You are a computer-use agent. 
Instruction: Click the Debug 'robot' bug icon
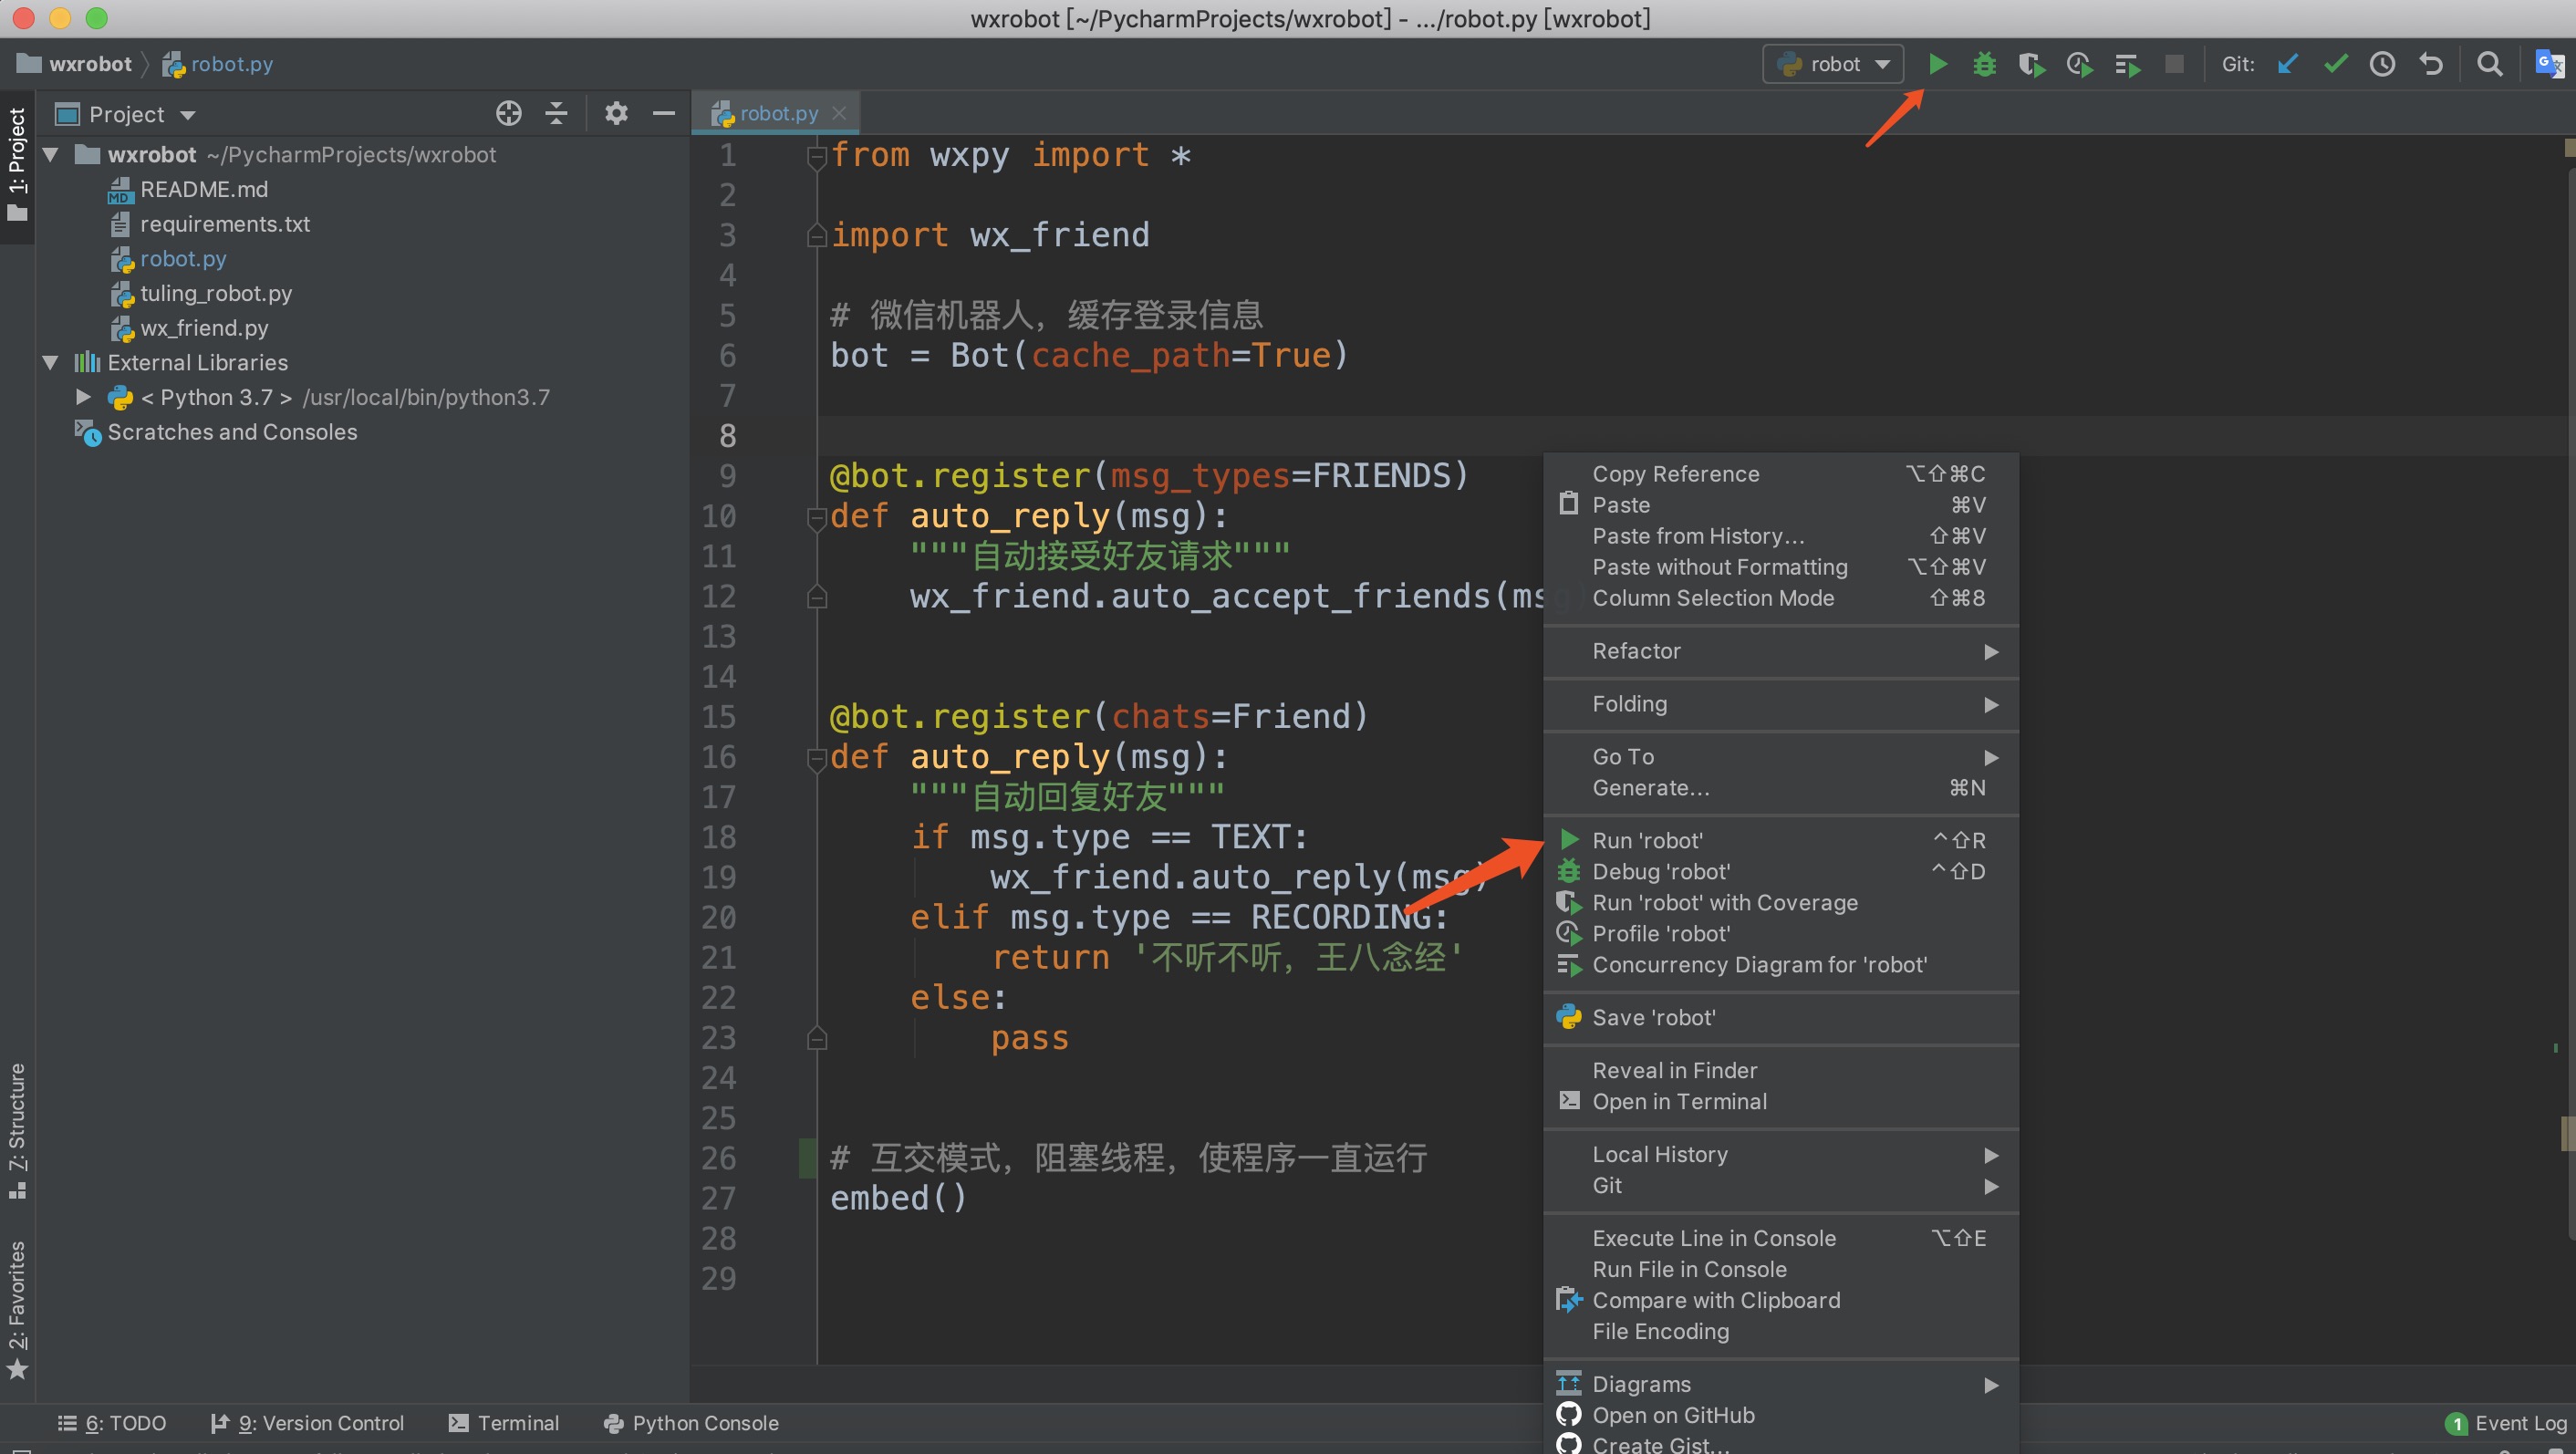pos(1567,870)
